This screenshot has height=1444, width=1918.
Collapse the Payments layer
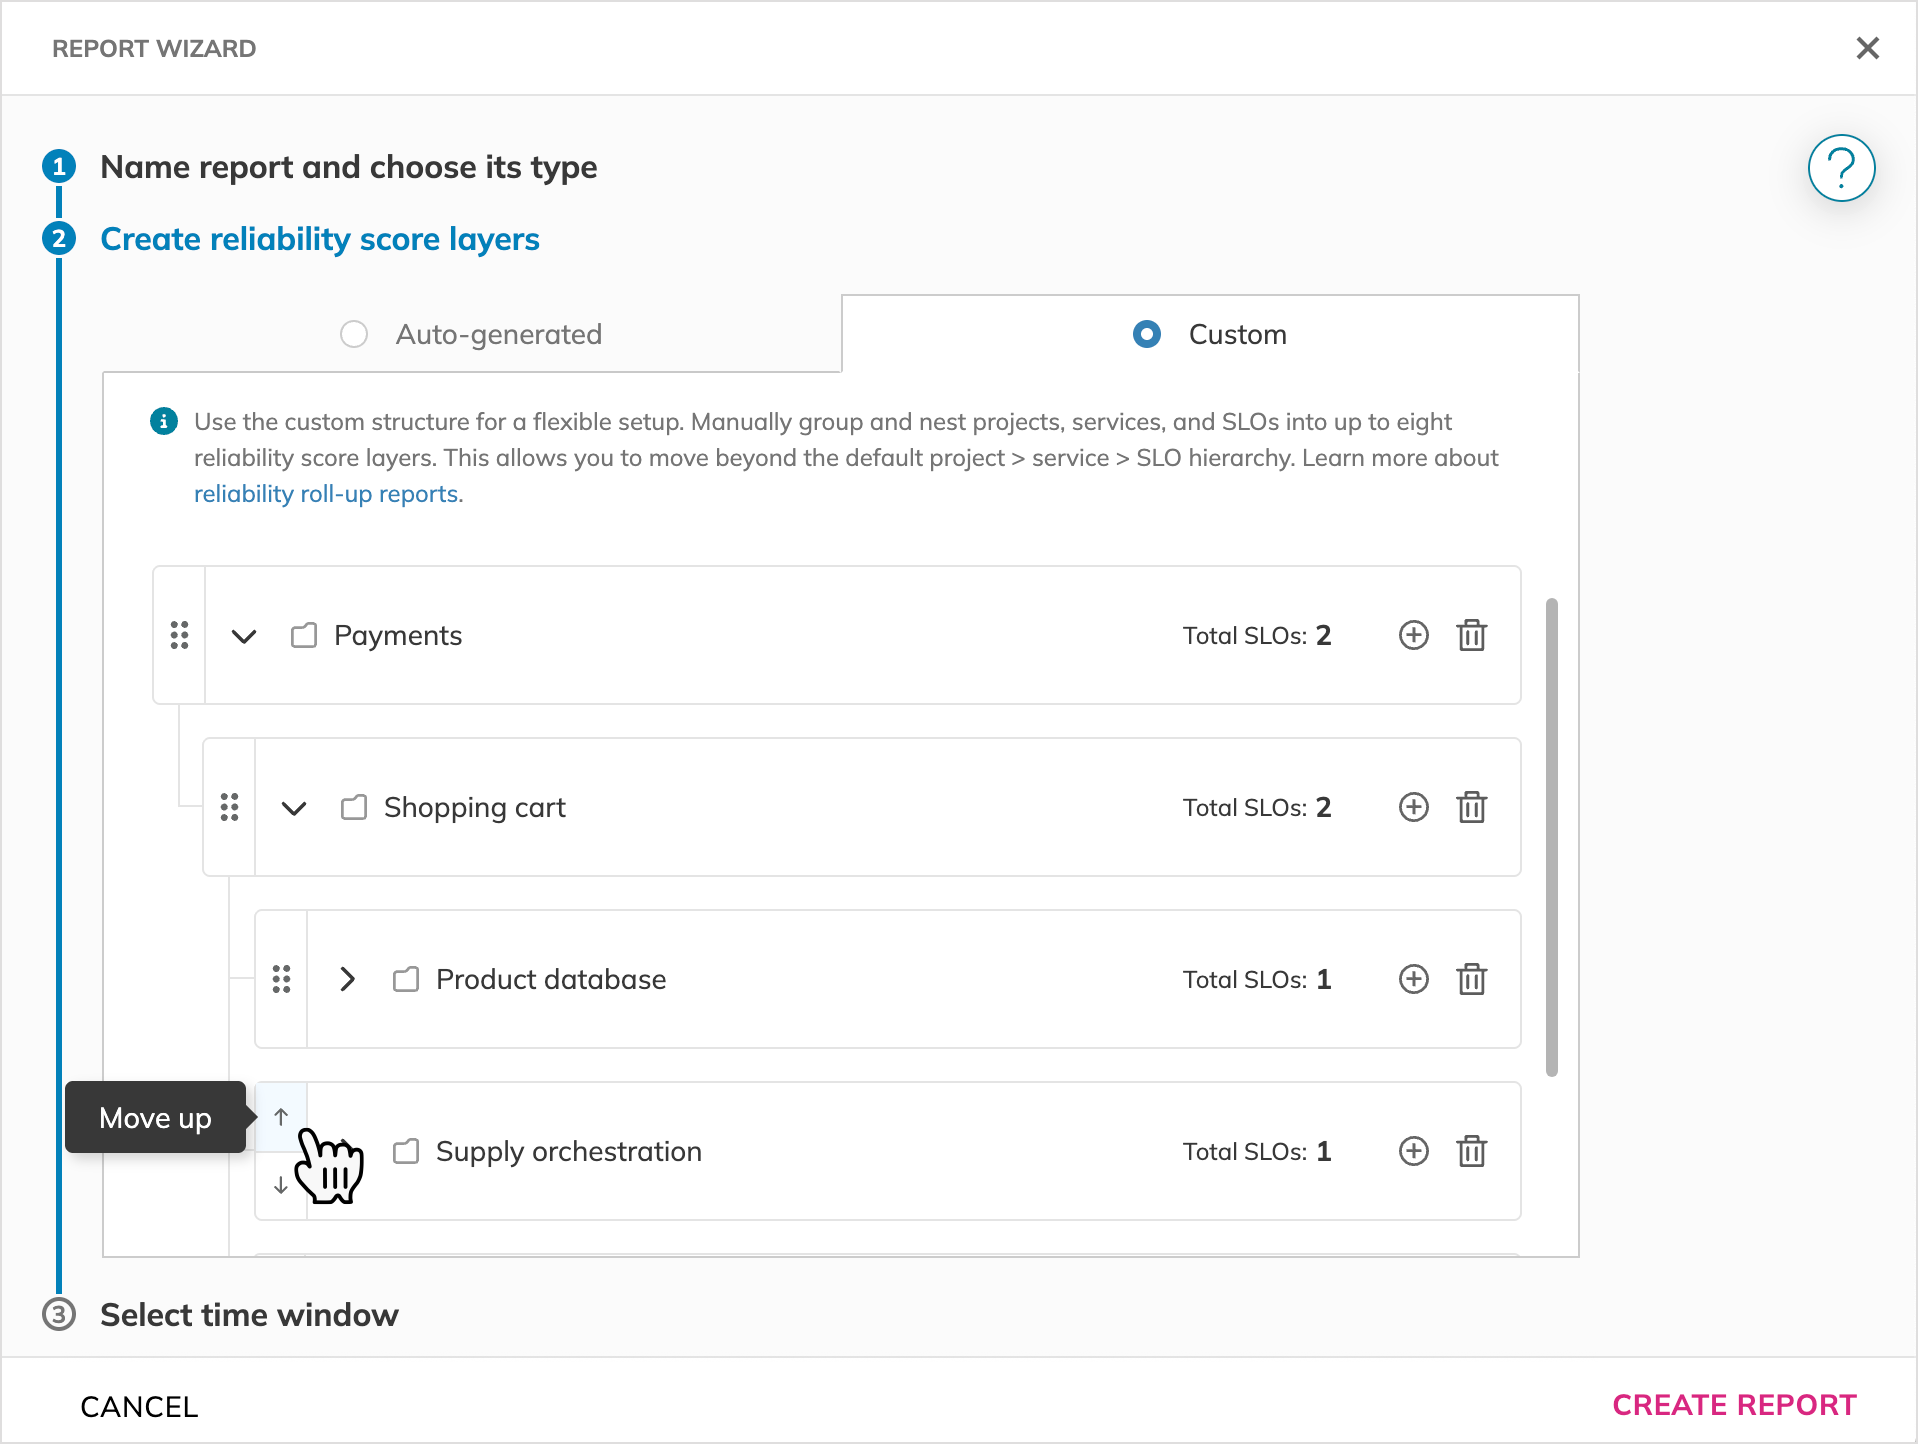pos(244,636)
